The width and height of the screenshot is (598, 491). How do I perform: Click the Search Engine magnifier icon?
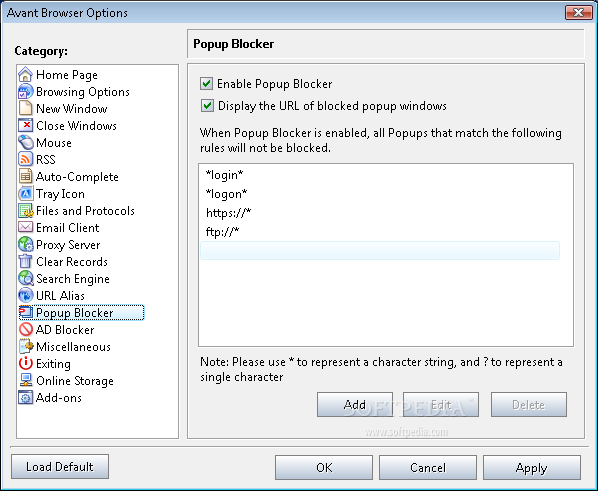[26, 279]
